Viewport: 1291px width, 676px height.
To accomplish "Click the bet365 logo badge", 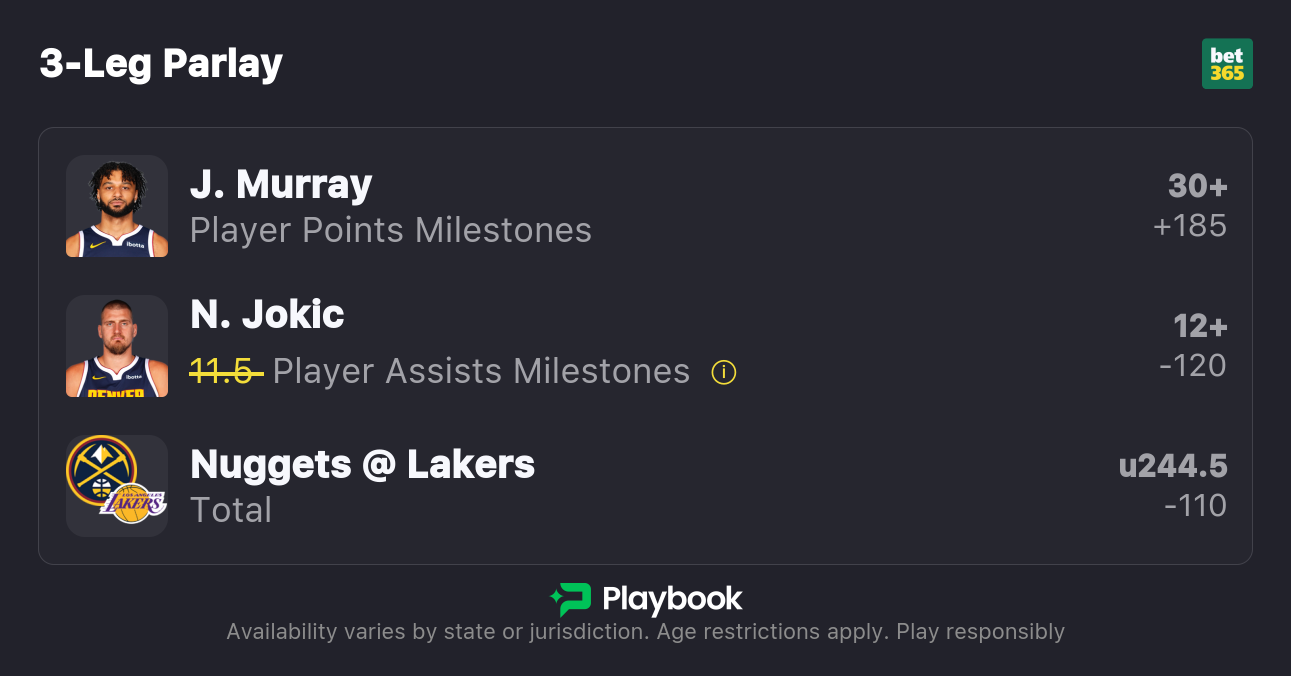I will pos(1227,64).
